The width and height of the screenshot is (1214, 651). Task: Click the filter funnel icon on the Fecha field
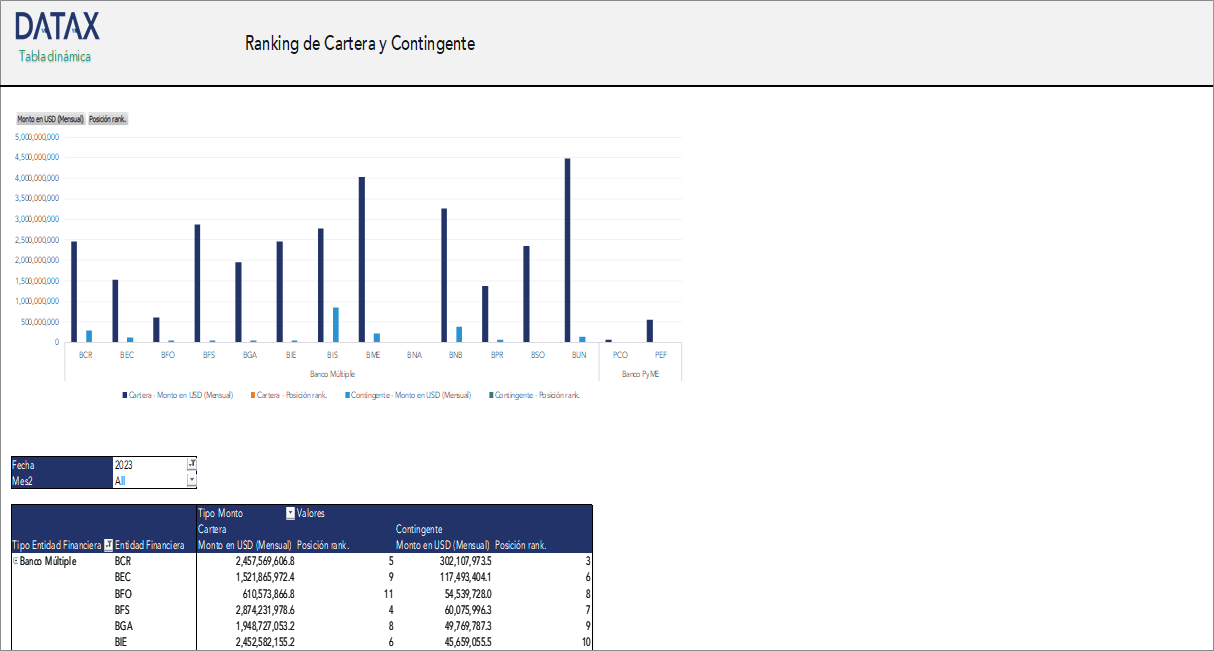[x=191, y=463]
